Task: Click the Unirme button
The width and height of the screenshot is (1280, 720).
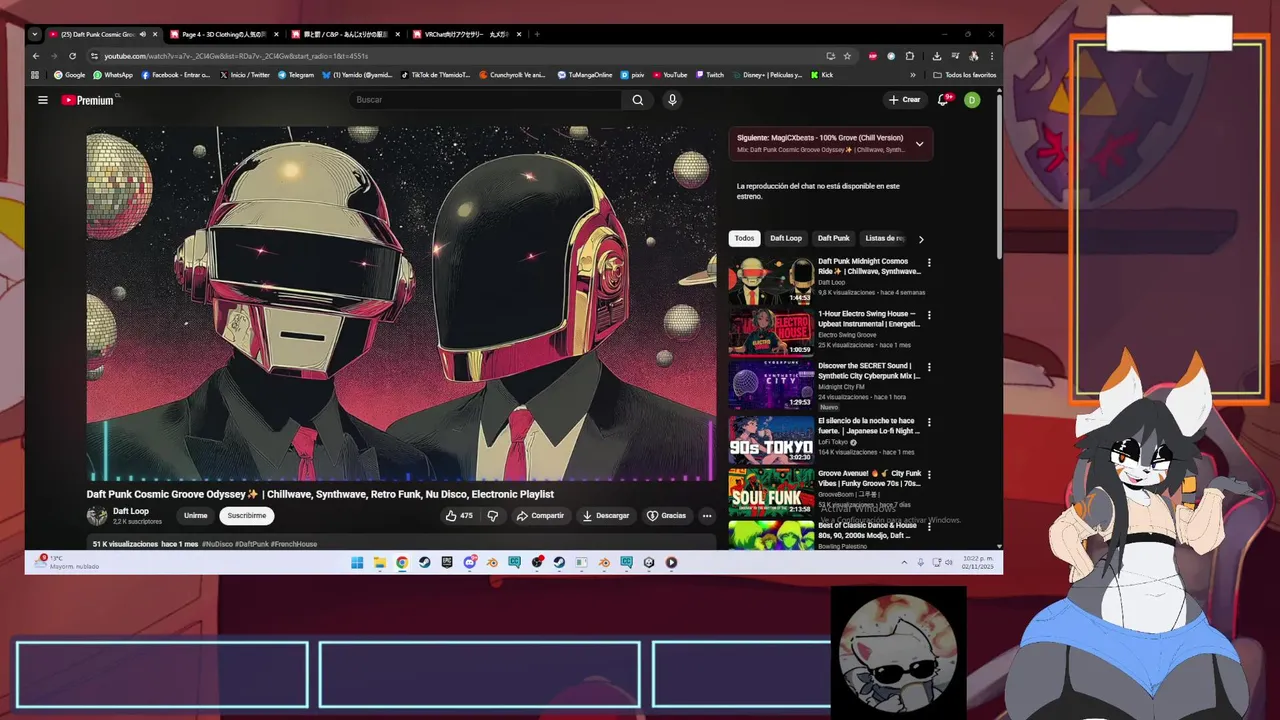Action: (x=196, y=516)
